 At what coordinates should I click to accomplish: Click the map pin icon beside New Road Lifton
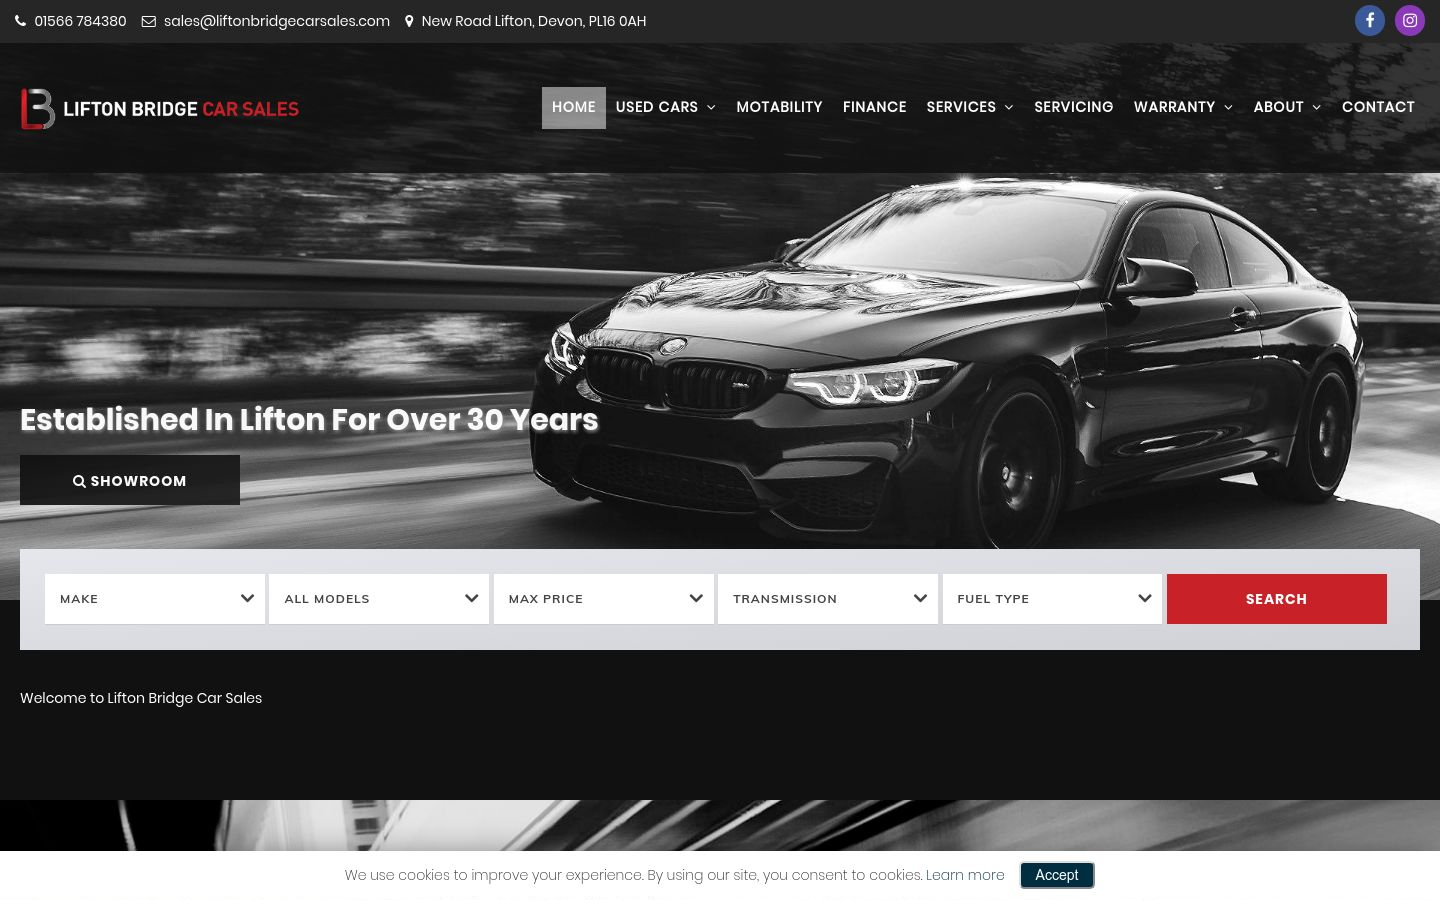pos(409,21)
